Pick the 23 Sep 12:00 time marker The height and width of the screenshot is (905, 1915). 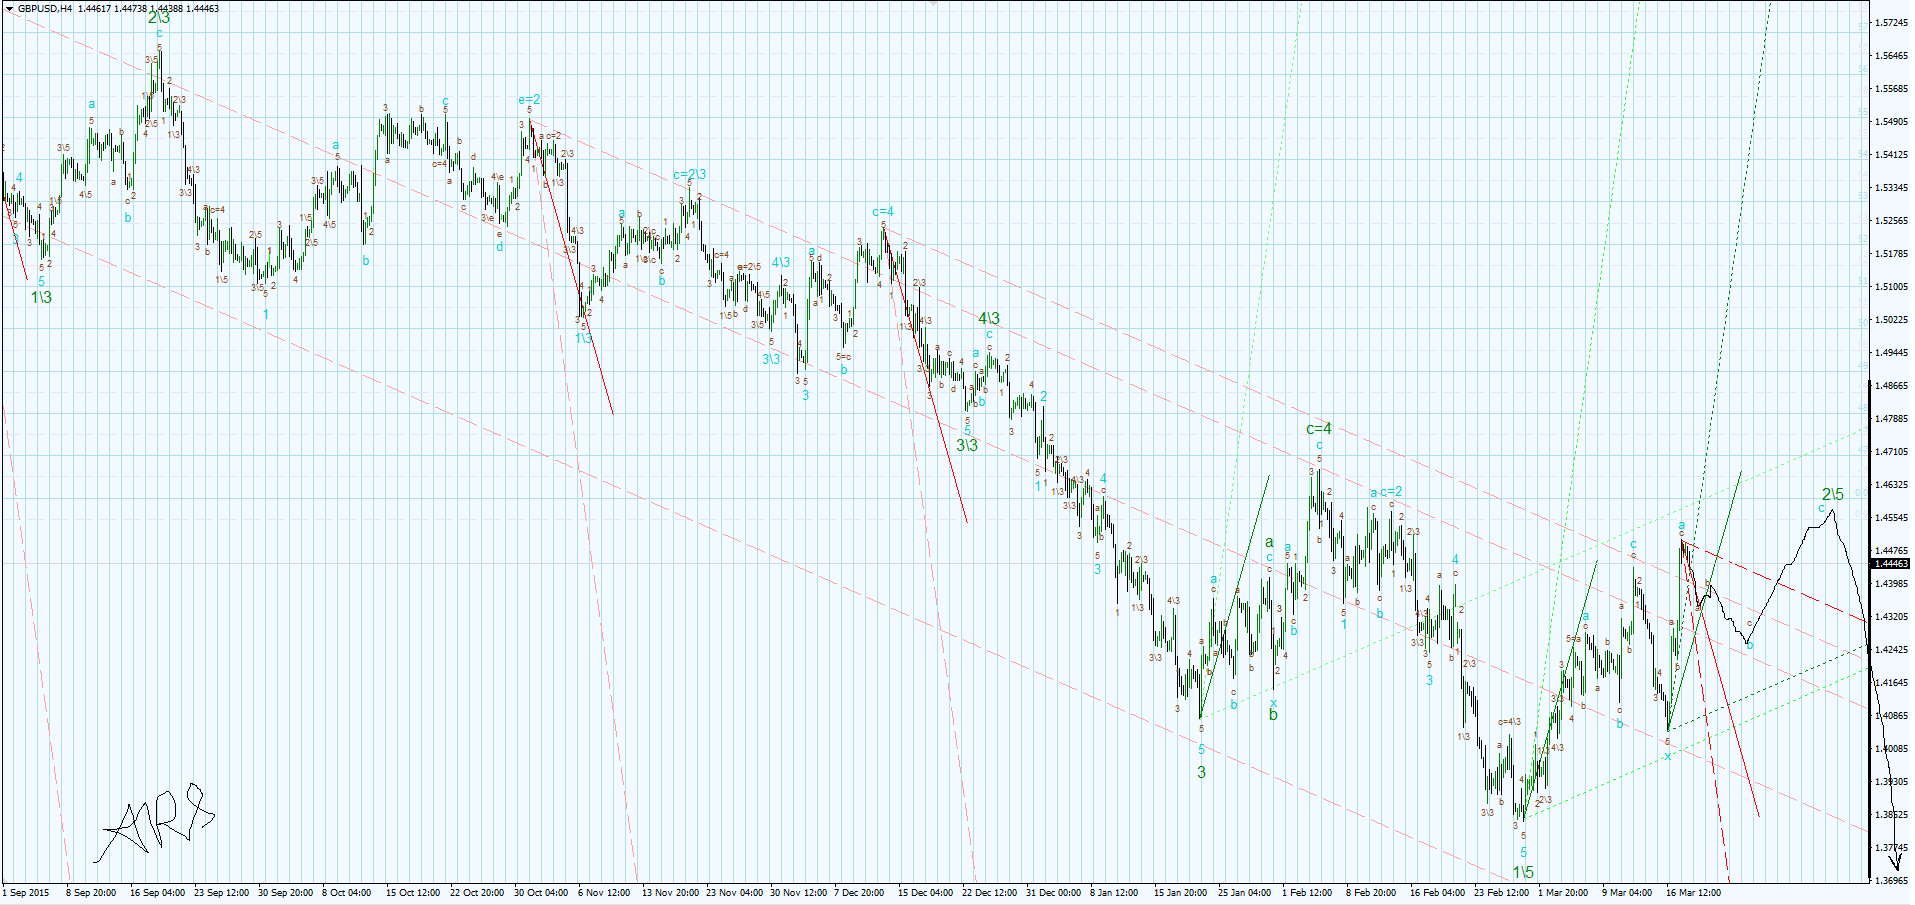[x=221, y=892]
